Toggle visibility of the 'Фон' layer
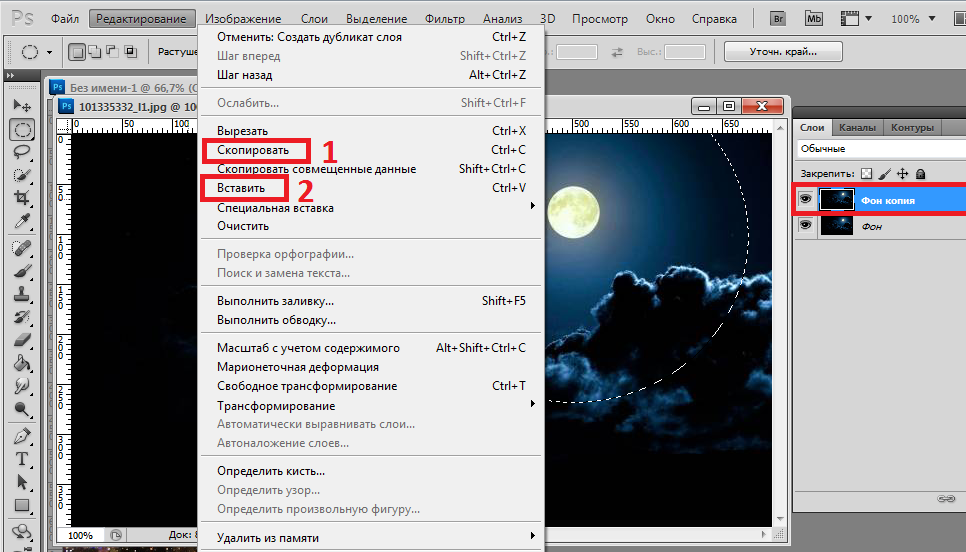Image resolution: width=966 pixels, height=552 pixels. (805, 227)
